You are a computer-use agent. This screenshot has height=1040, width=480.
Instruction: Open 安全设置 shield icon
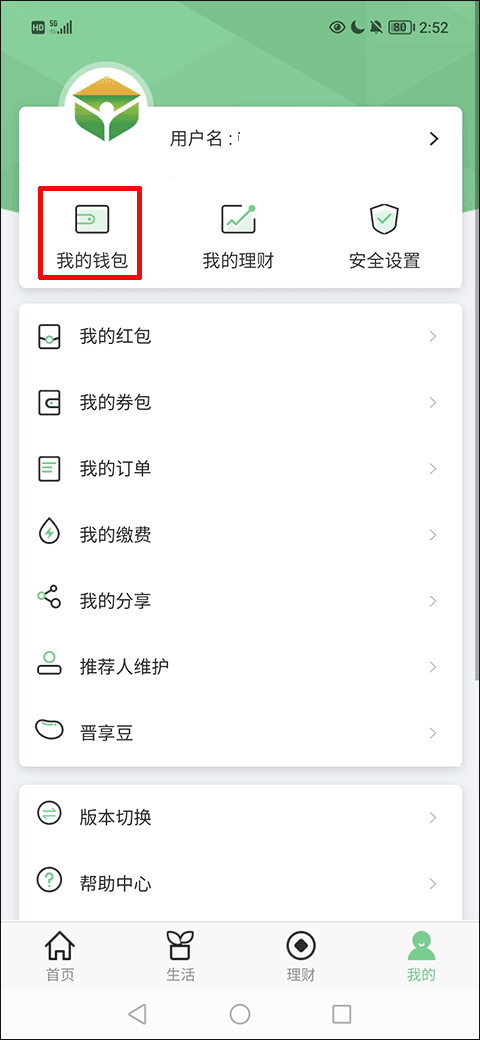coord(384,220)
